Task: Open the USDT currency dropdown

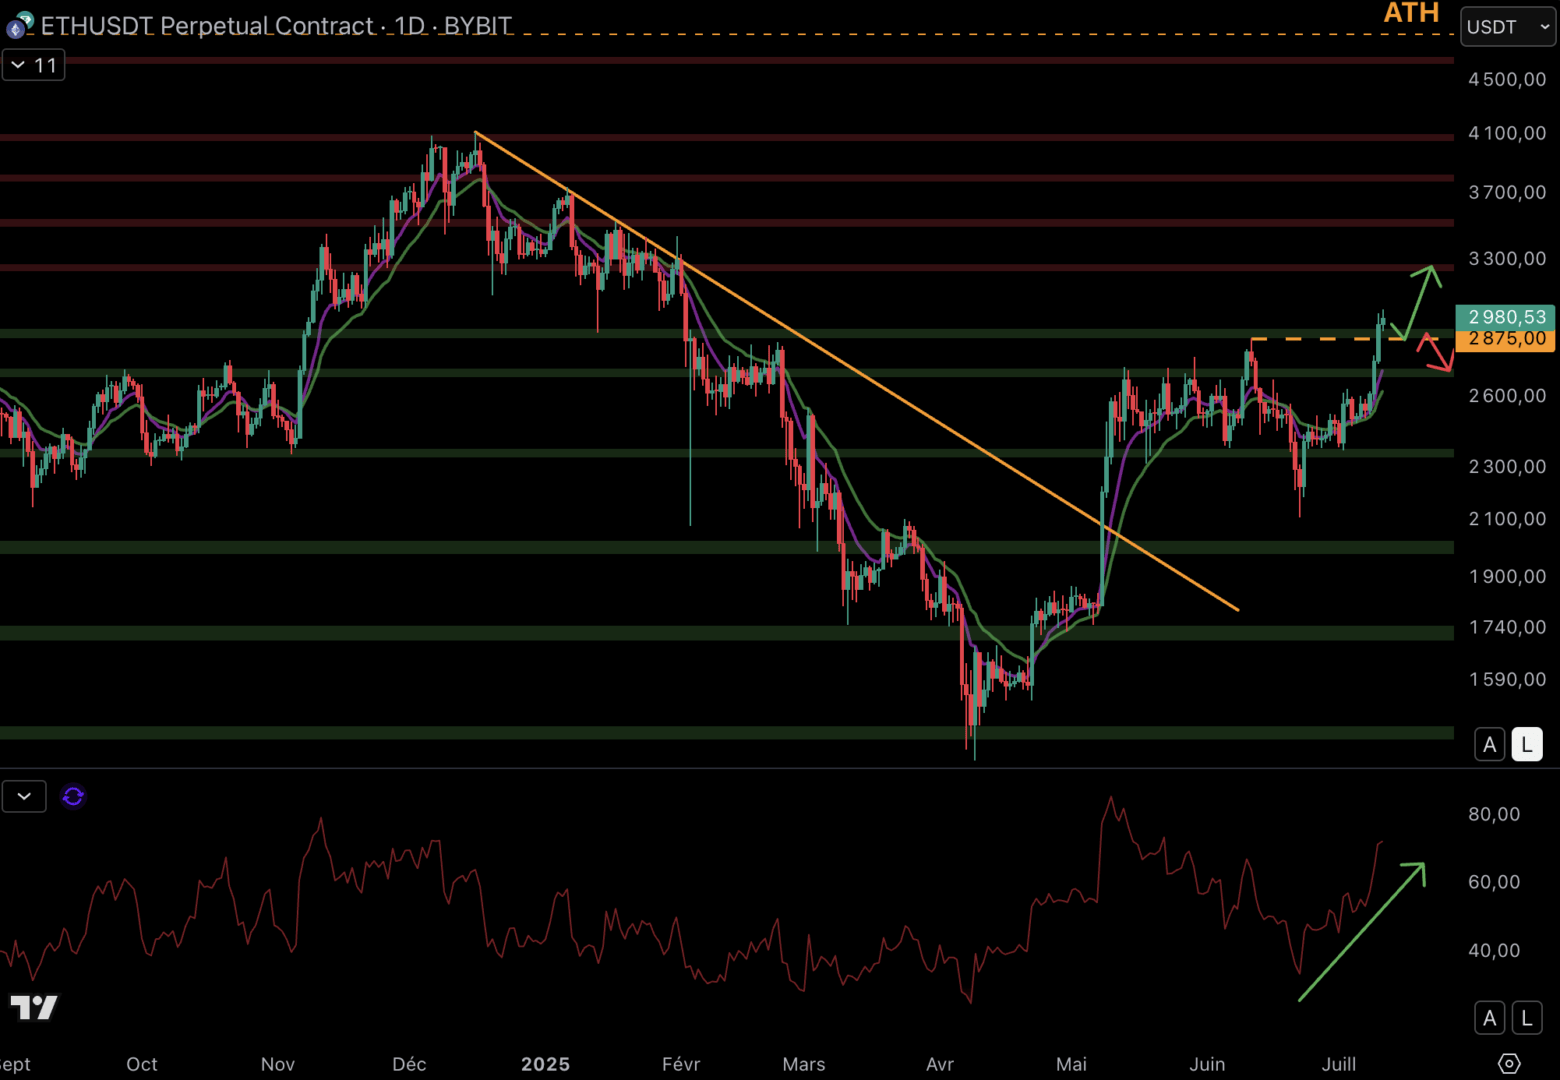Action: [x=1508, y=27]
